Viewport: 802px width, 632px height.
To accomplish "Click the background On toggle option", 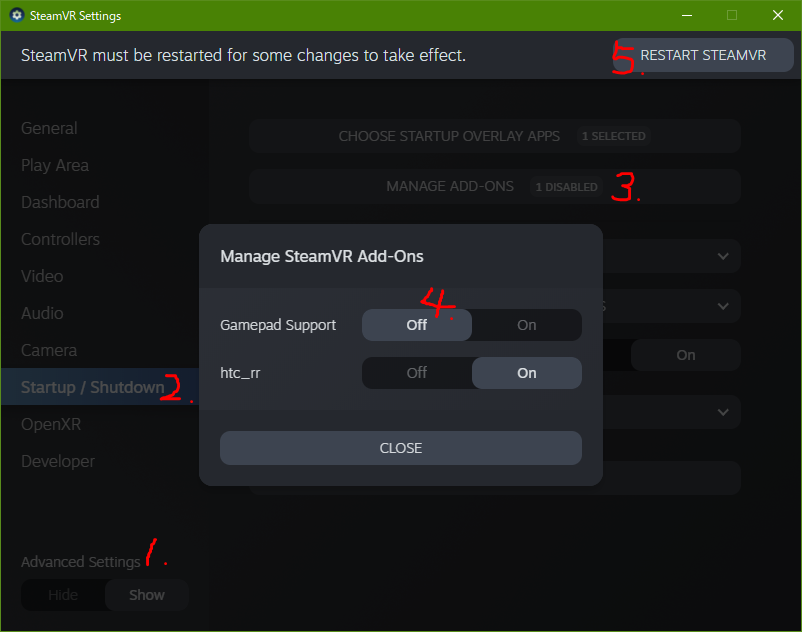I will 685,355.
